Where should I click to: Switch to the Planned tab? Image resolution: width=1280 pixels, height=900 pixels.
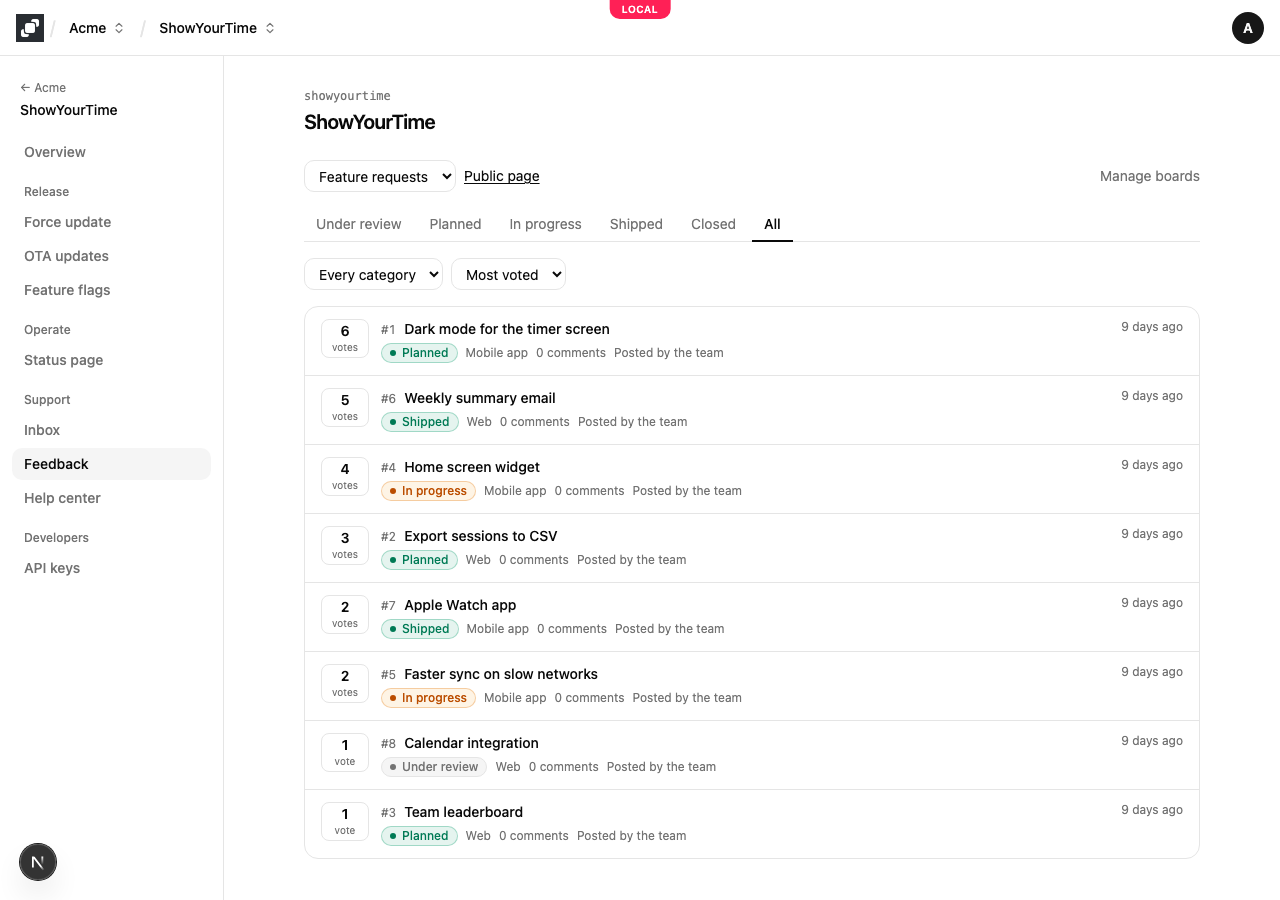click(456, 224)
